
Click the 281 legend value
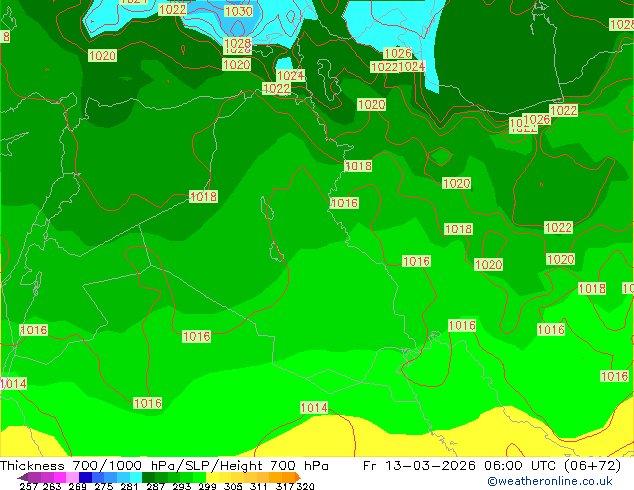tap(129, 486)
